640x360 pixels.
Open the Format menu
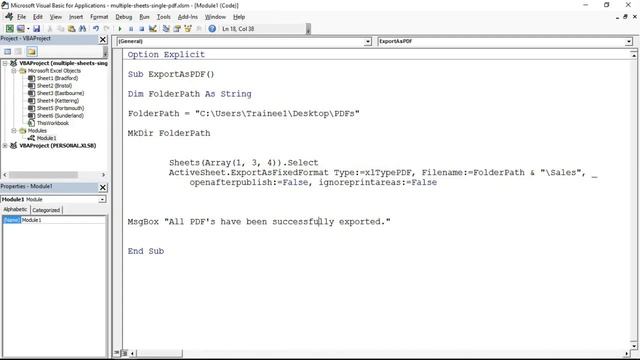(99, 17)
